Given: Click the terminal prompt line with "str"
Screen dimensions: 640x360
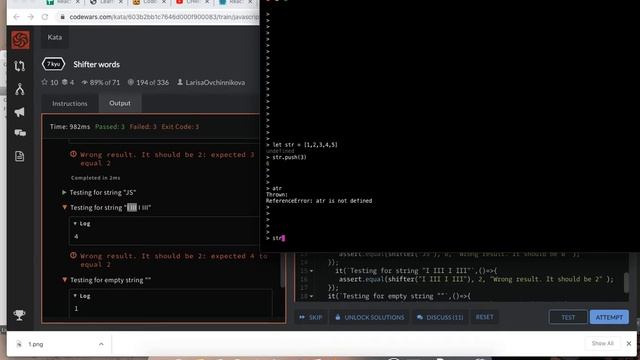Looking at the screenshot, I should coord(276,238).
